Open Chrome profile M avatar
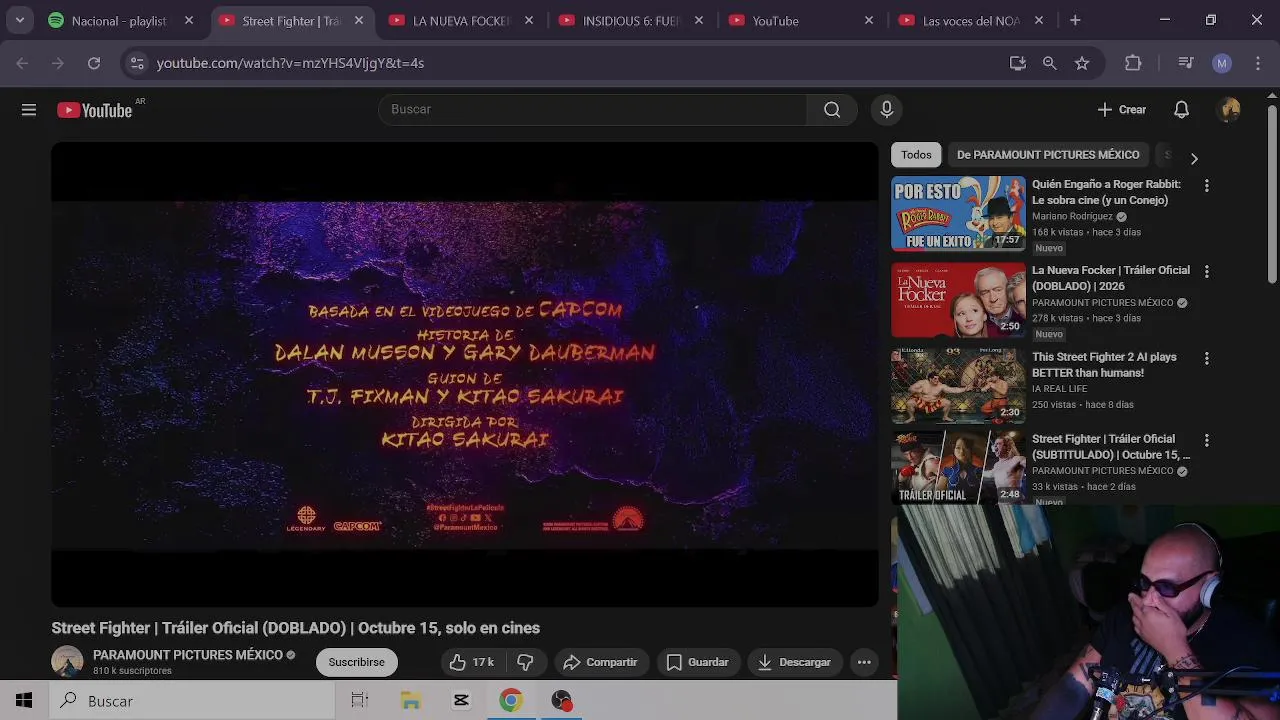The width and height of the screenshot is (1280, 720). click(x=1222, y=63)
